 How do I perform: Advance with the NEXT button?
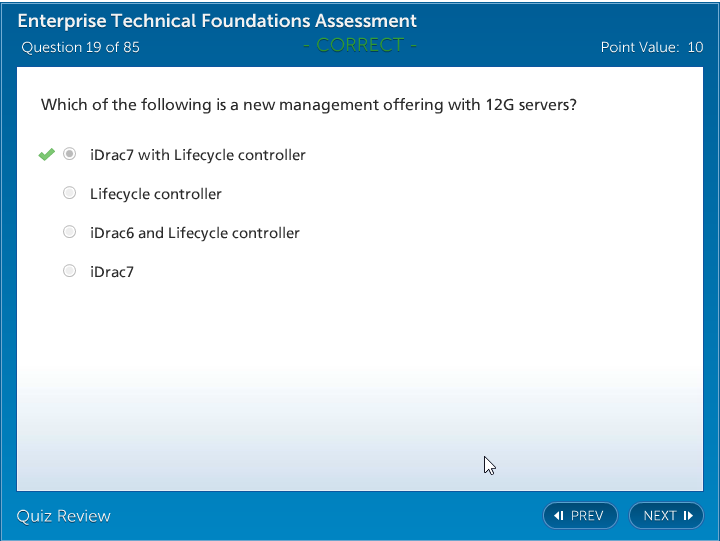pyautogui.click(x=666, y=516)
